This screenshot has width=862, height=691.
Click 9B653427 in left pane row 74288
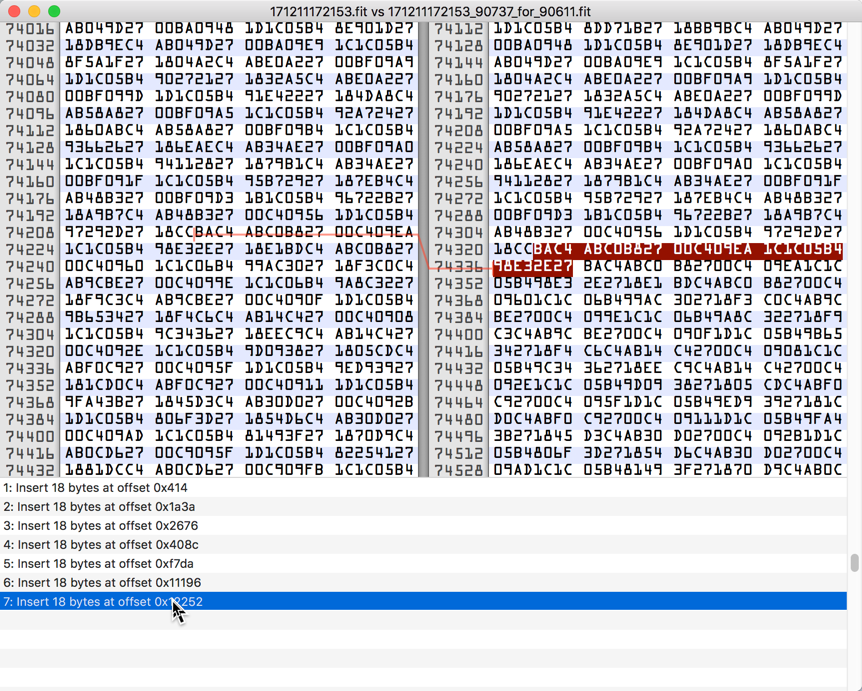pos(104,317)
